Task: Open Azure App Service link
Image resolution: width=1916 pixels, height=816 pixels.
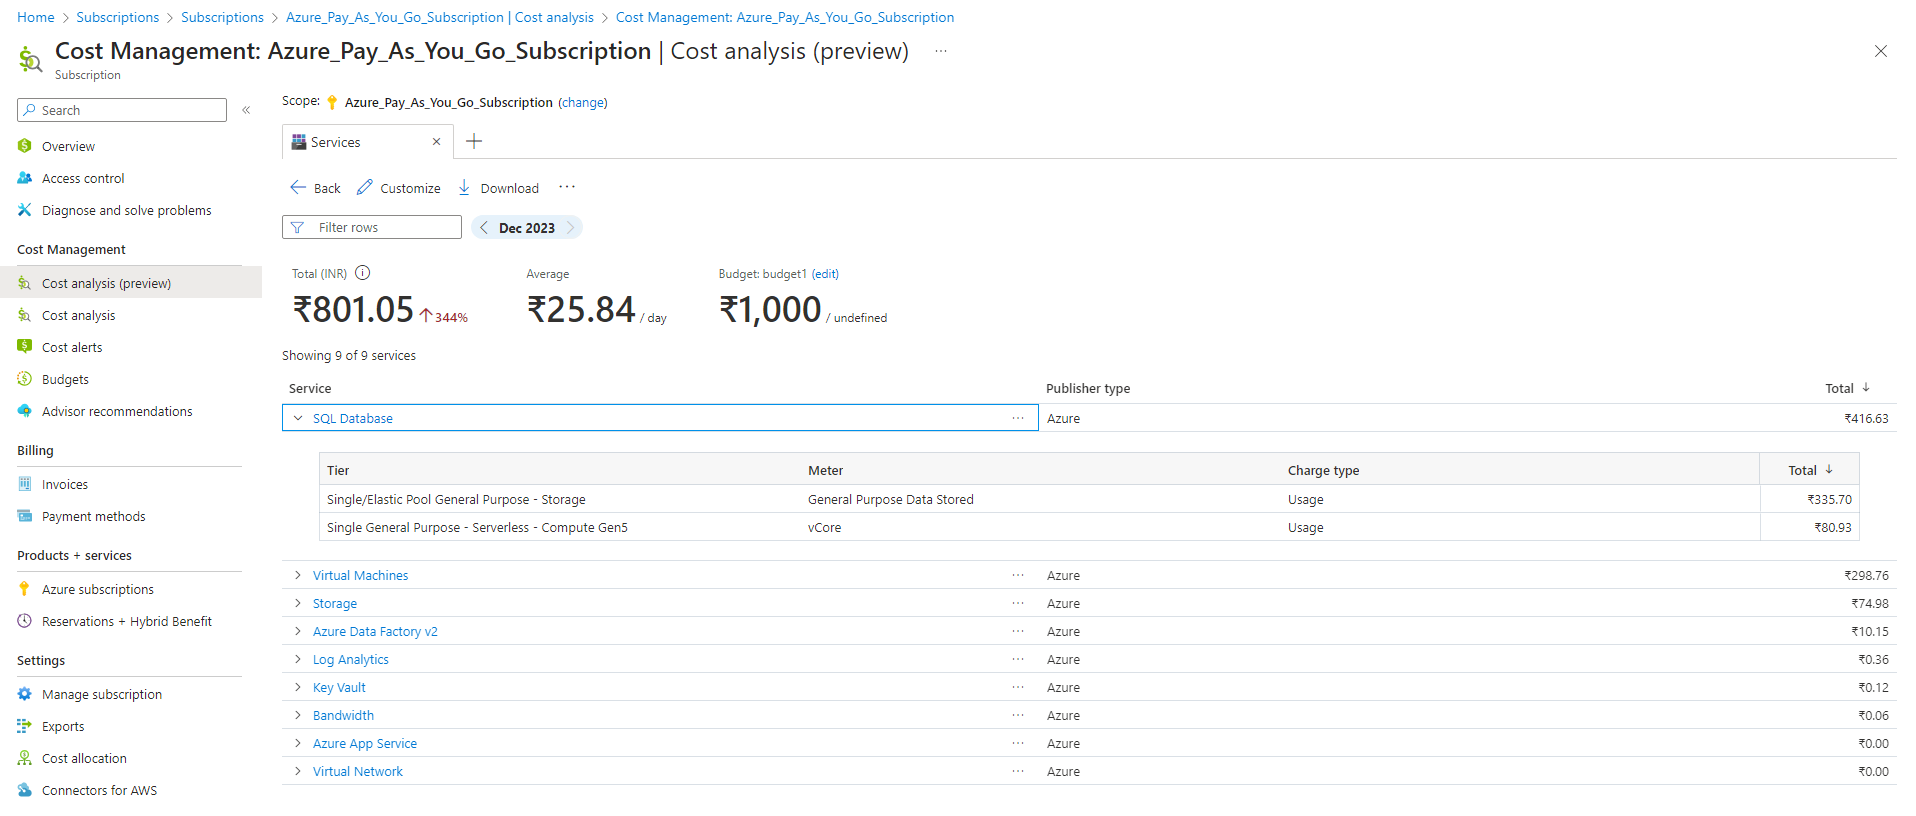Action: [365, 743]
